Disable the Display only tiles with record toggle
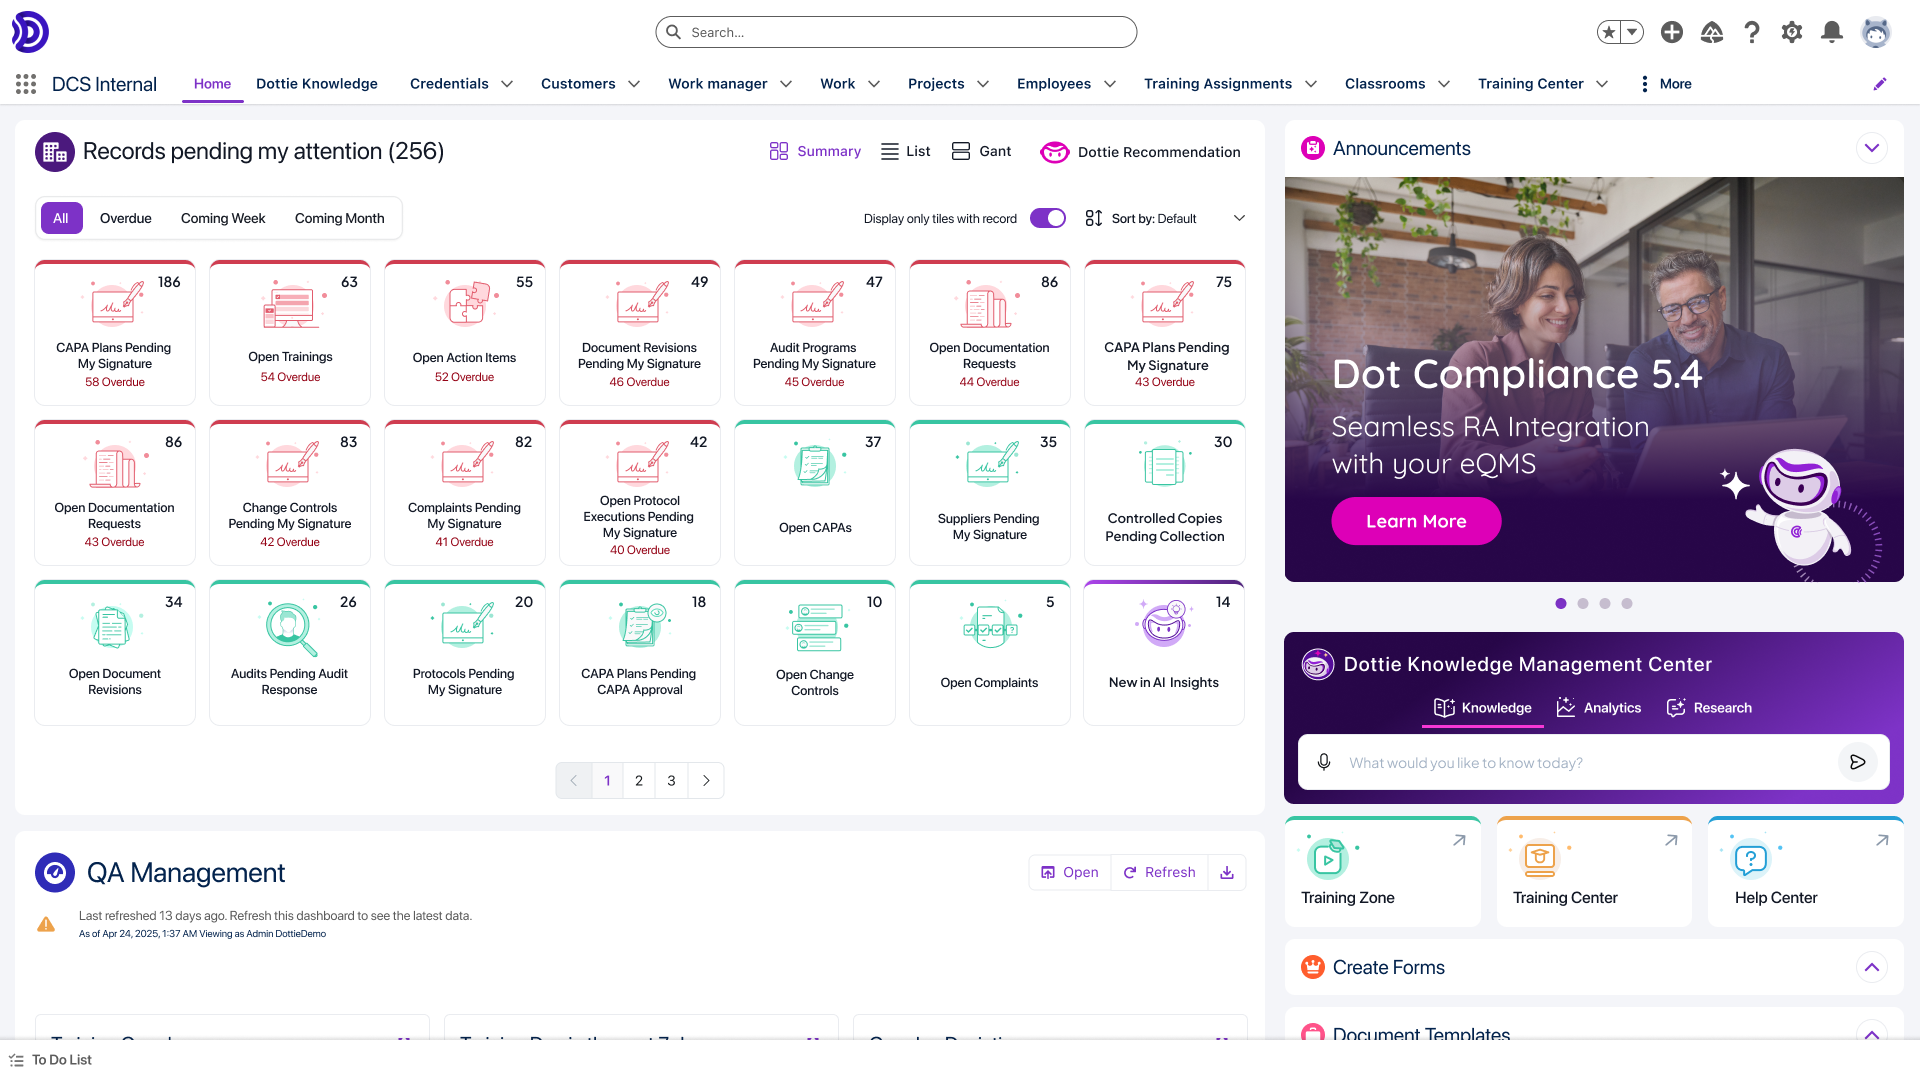The image size is (1920, 1080). tap(1048, 218)
